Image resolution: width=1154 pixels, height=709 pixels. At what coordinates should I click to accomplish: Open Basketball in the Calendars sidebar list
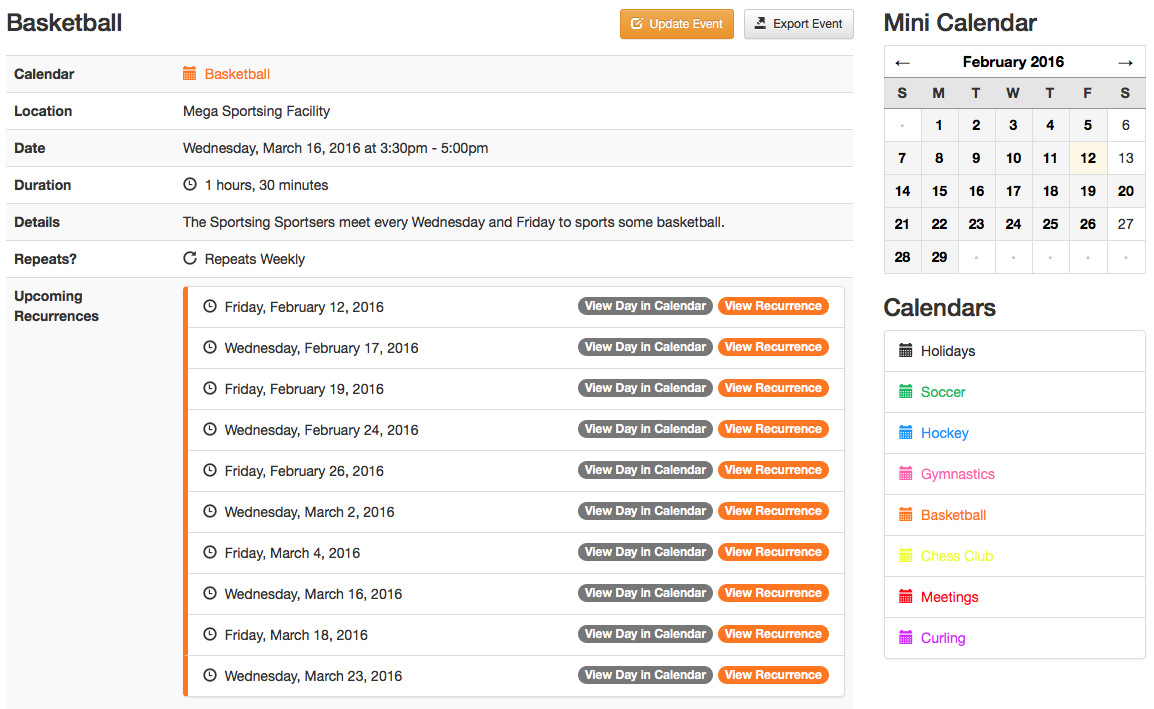(x=1014, y=515)
